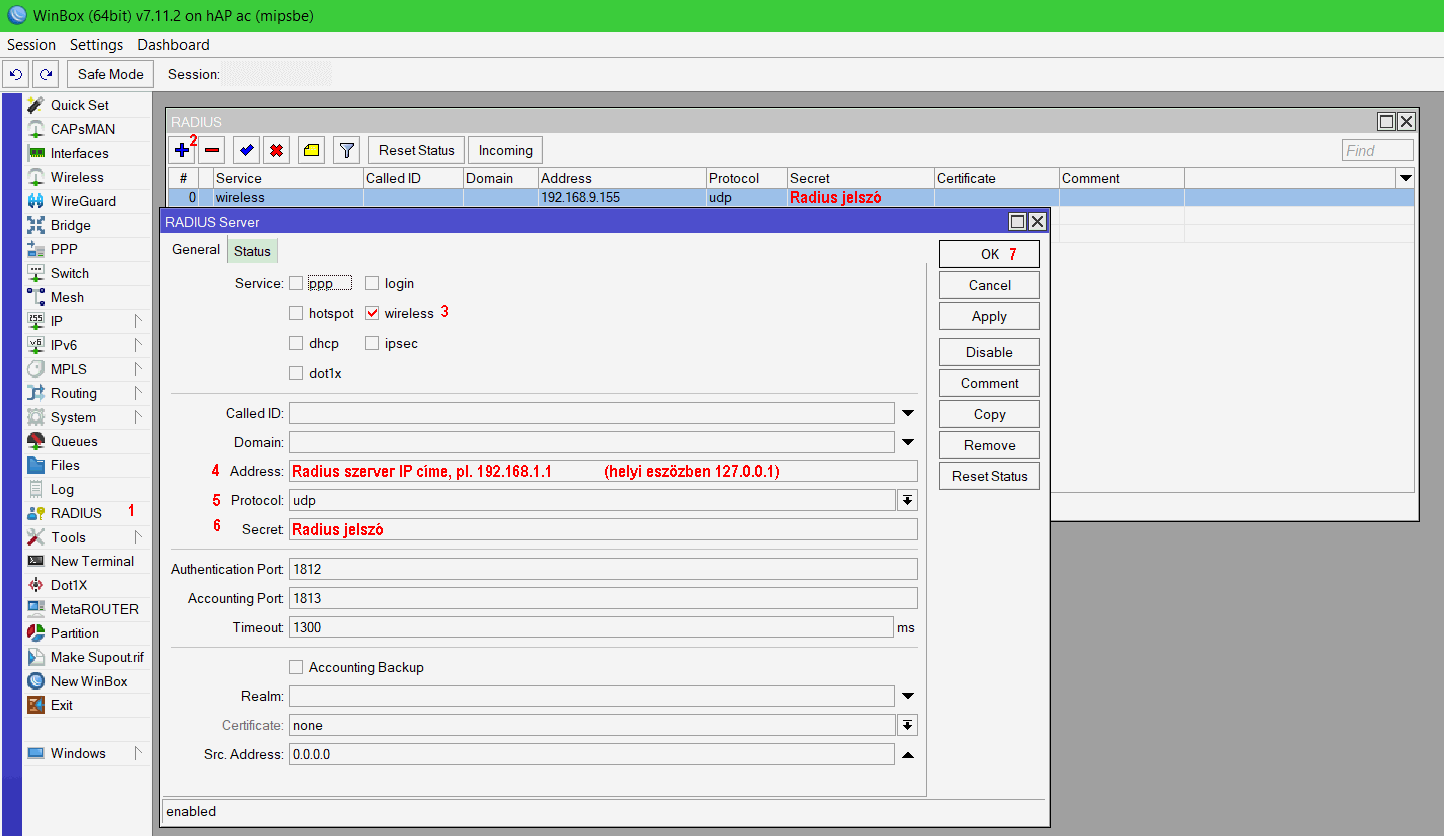This screenshot has width=1444, height=836.
Task: Click the red X disable icon
Action: pos(277,151)
